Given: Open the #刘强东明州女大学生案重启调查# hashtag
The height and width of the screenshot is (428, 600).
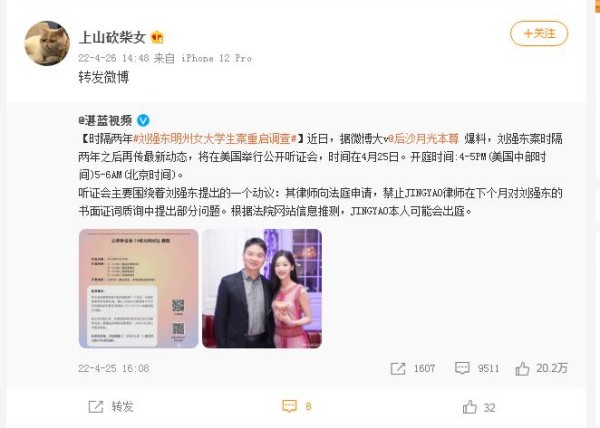Looking at the screenshot, I should 215,139.
